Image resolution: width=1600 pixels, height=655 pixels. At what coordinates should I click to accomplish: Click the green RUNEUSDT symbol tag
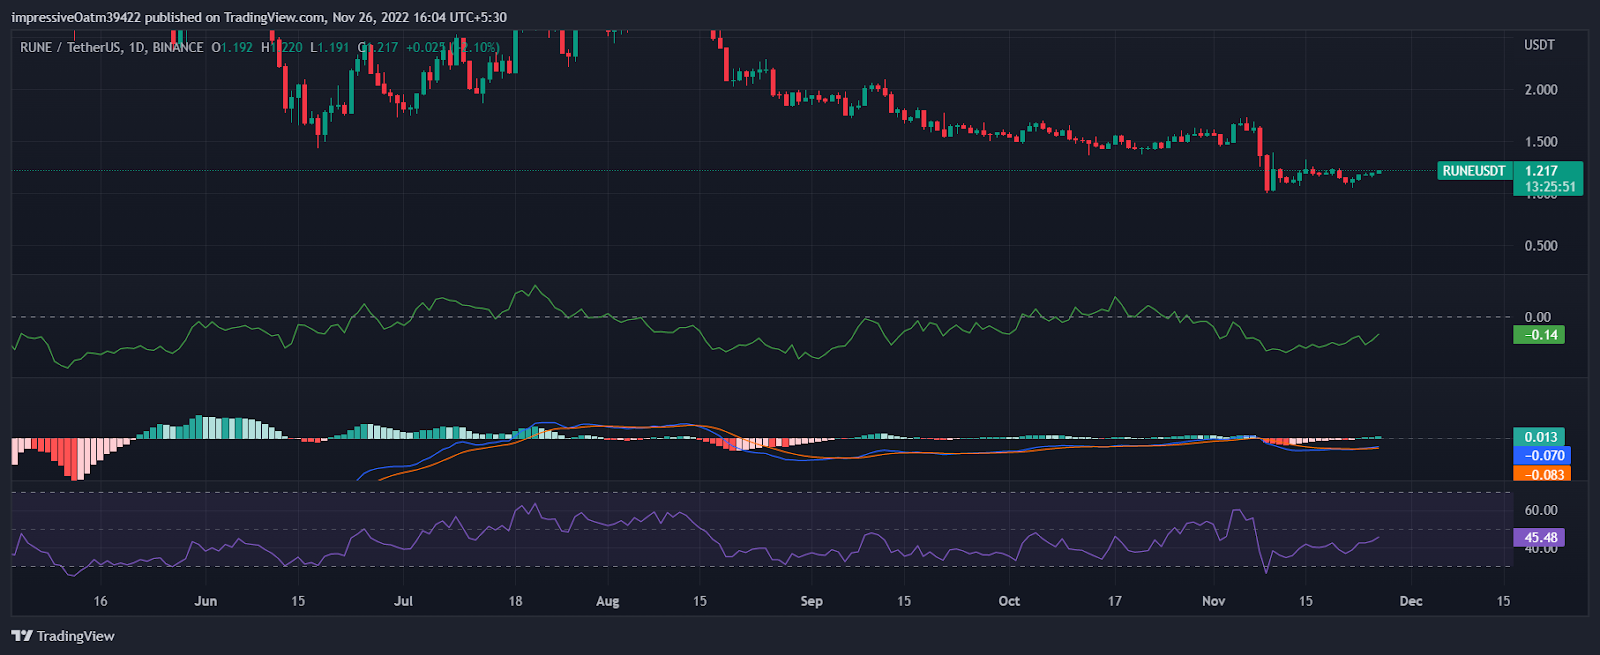(1473, 171)
